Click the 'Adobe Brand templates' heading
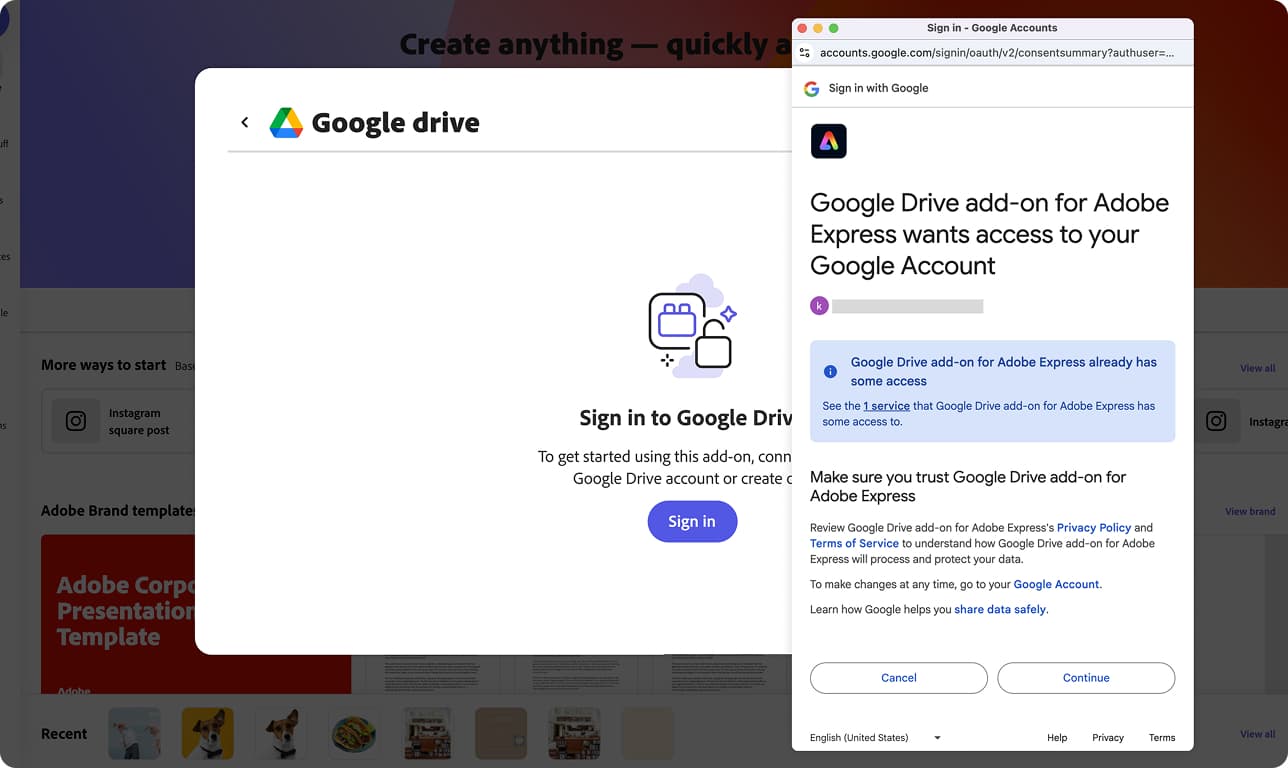This screenshot has height=768, width=1288. tap(118, 511)
